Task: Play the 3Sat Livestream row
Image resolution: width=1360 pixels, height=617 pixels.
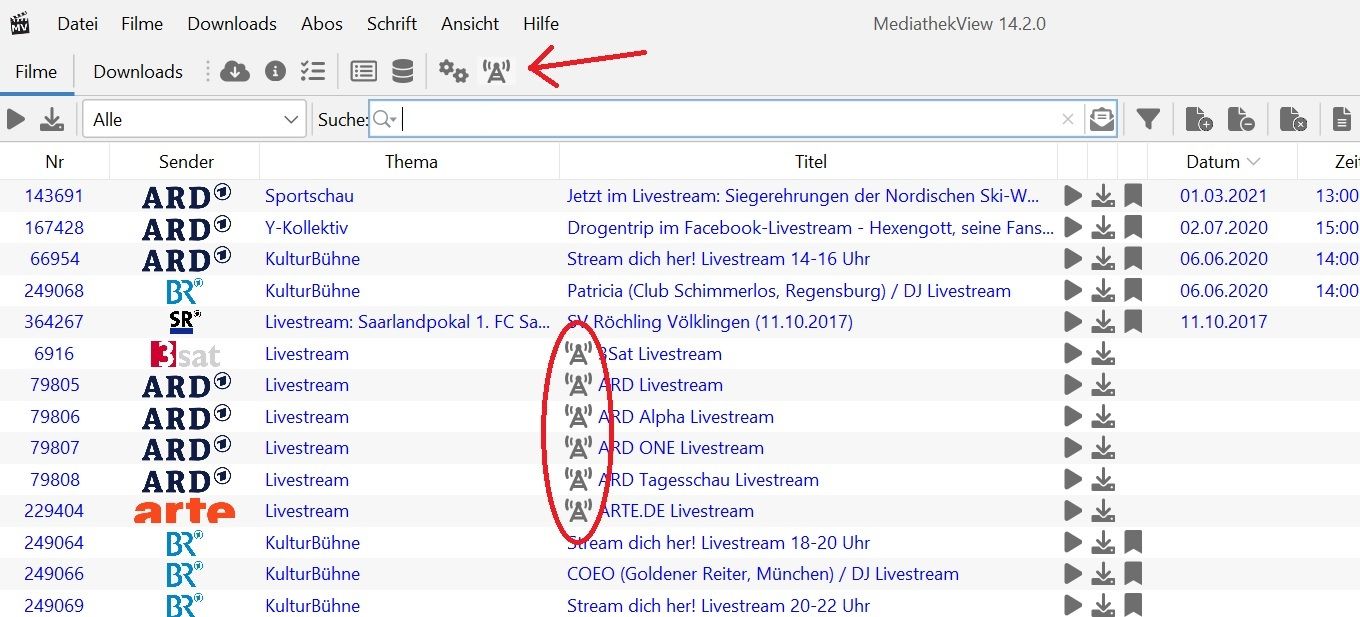Action: coord(1073,353)
